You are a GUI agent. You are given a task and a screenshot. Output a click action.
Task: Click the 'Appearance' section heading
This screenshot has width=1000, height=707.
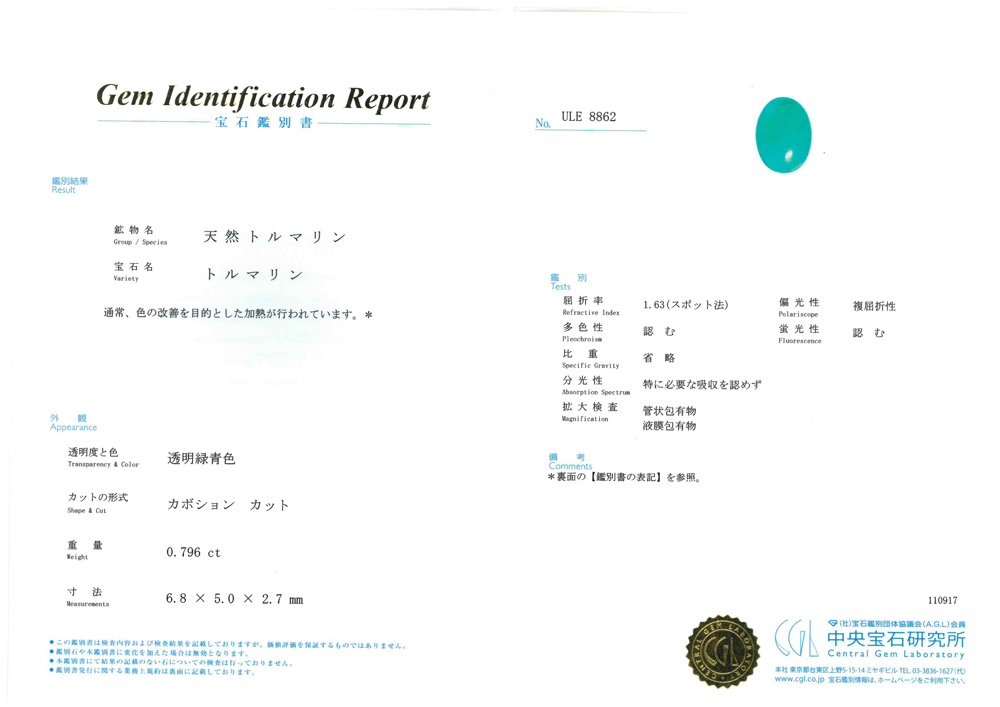73,428
